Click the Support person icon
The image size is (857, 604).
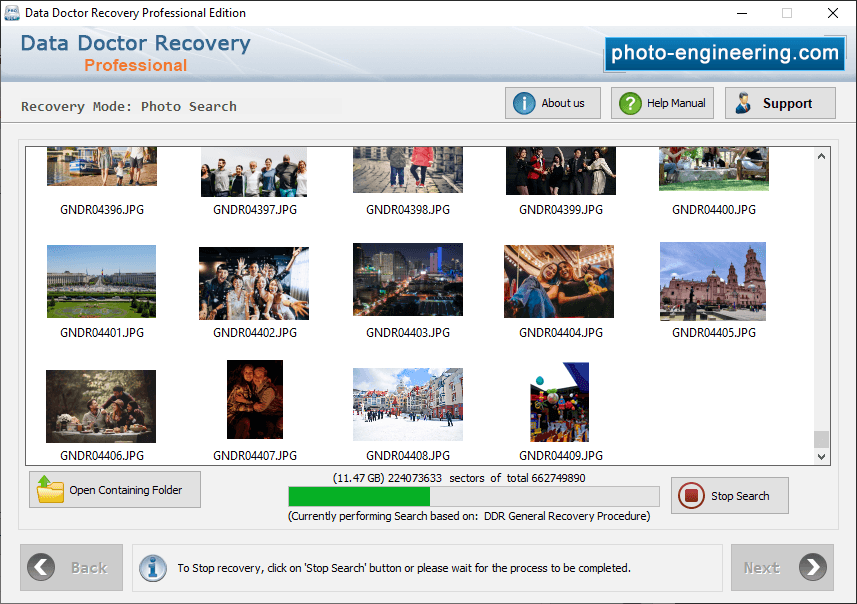743,103
